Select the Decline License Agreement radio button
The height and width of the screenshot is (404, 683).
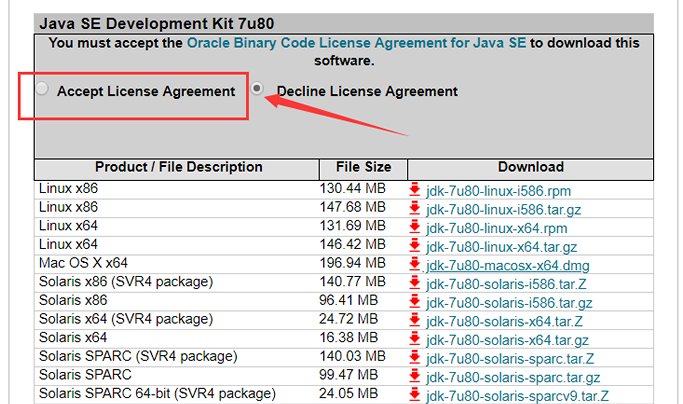(x=257, y=88)
